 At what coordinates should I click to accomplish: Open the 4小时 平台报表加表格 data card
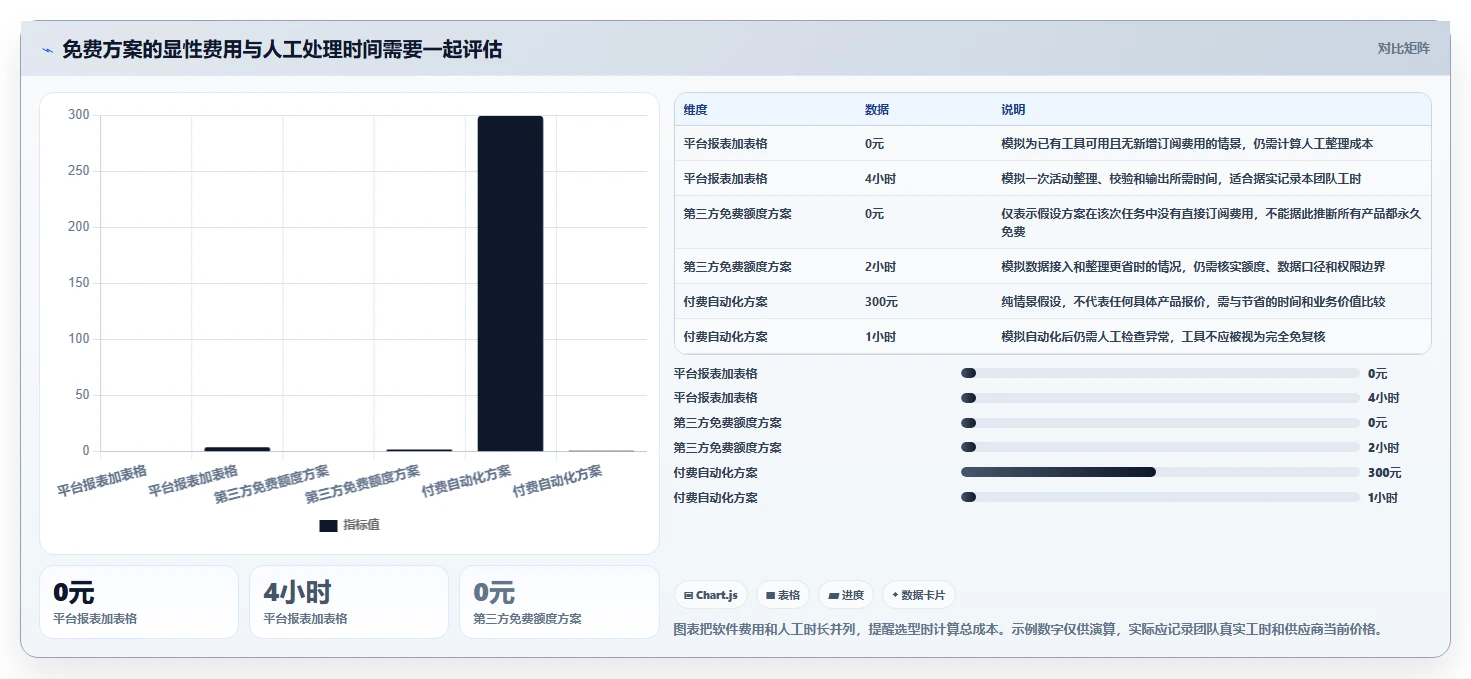(348, 602)
